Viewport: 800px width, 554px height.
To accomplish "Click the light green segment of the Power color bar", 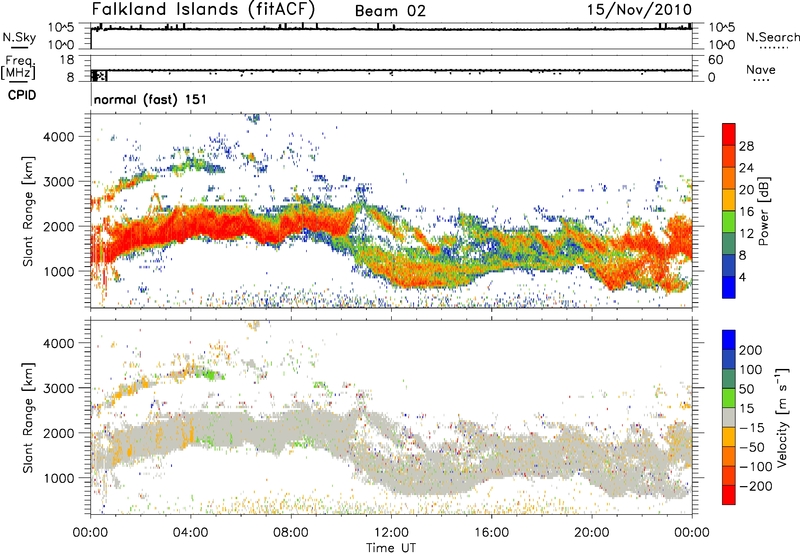I will pos(729,221).
